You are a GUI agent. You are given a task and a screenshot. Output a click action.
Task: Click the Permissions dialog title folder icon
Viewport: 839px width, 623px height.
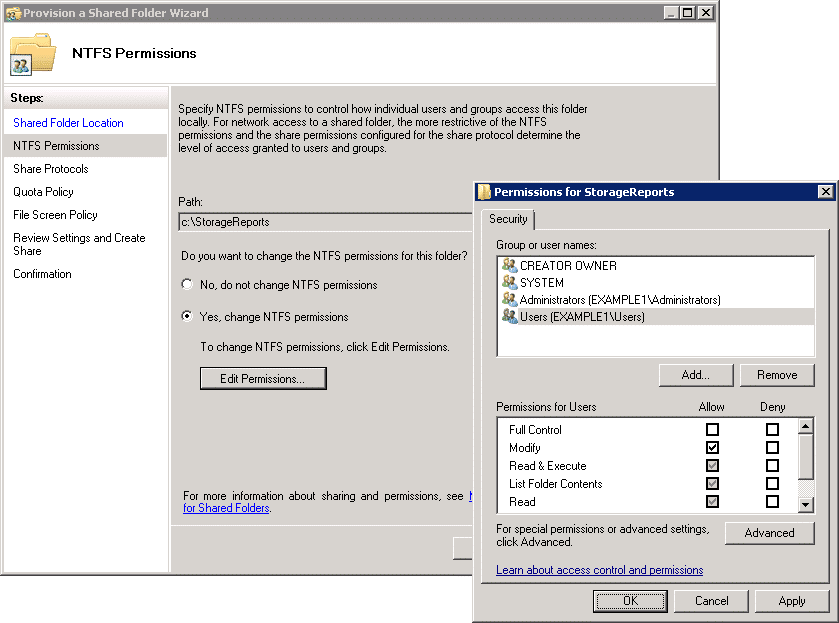tap(484, 192)
